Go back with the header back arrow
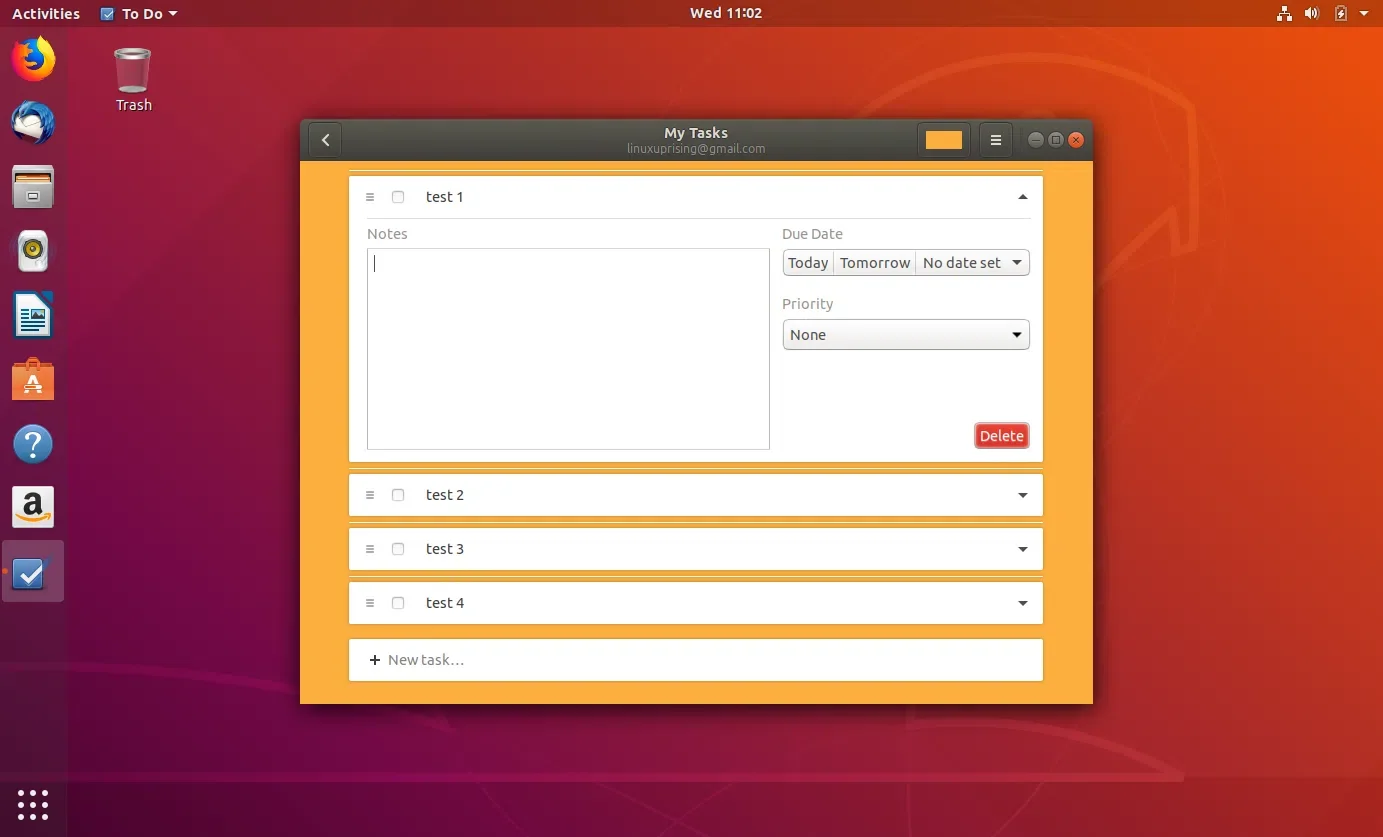 [x=325, y=141]
